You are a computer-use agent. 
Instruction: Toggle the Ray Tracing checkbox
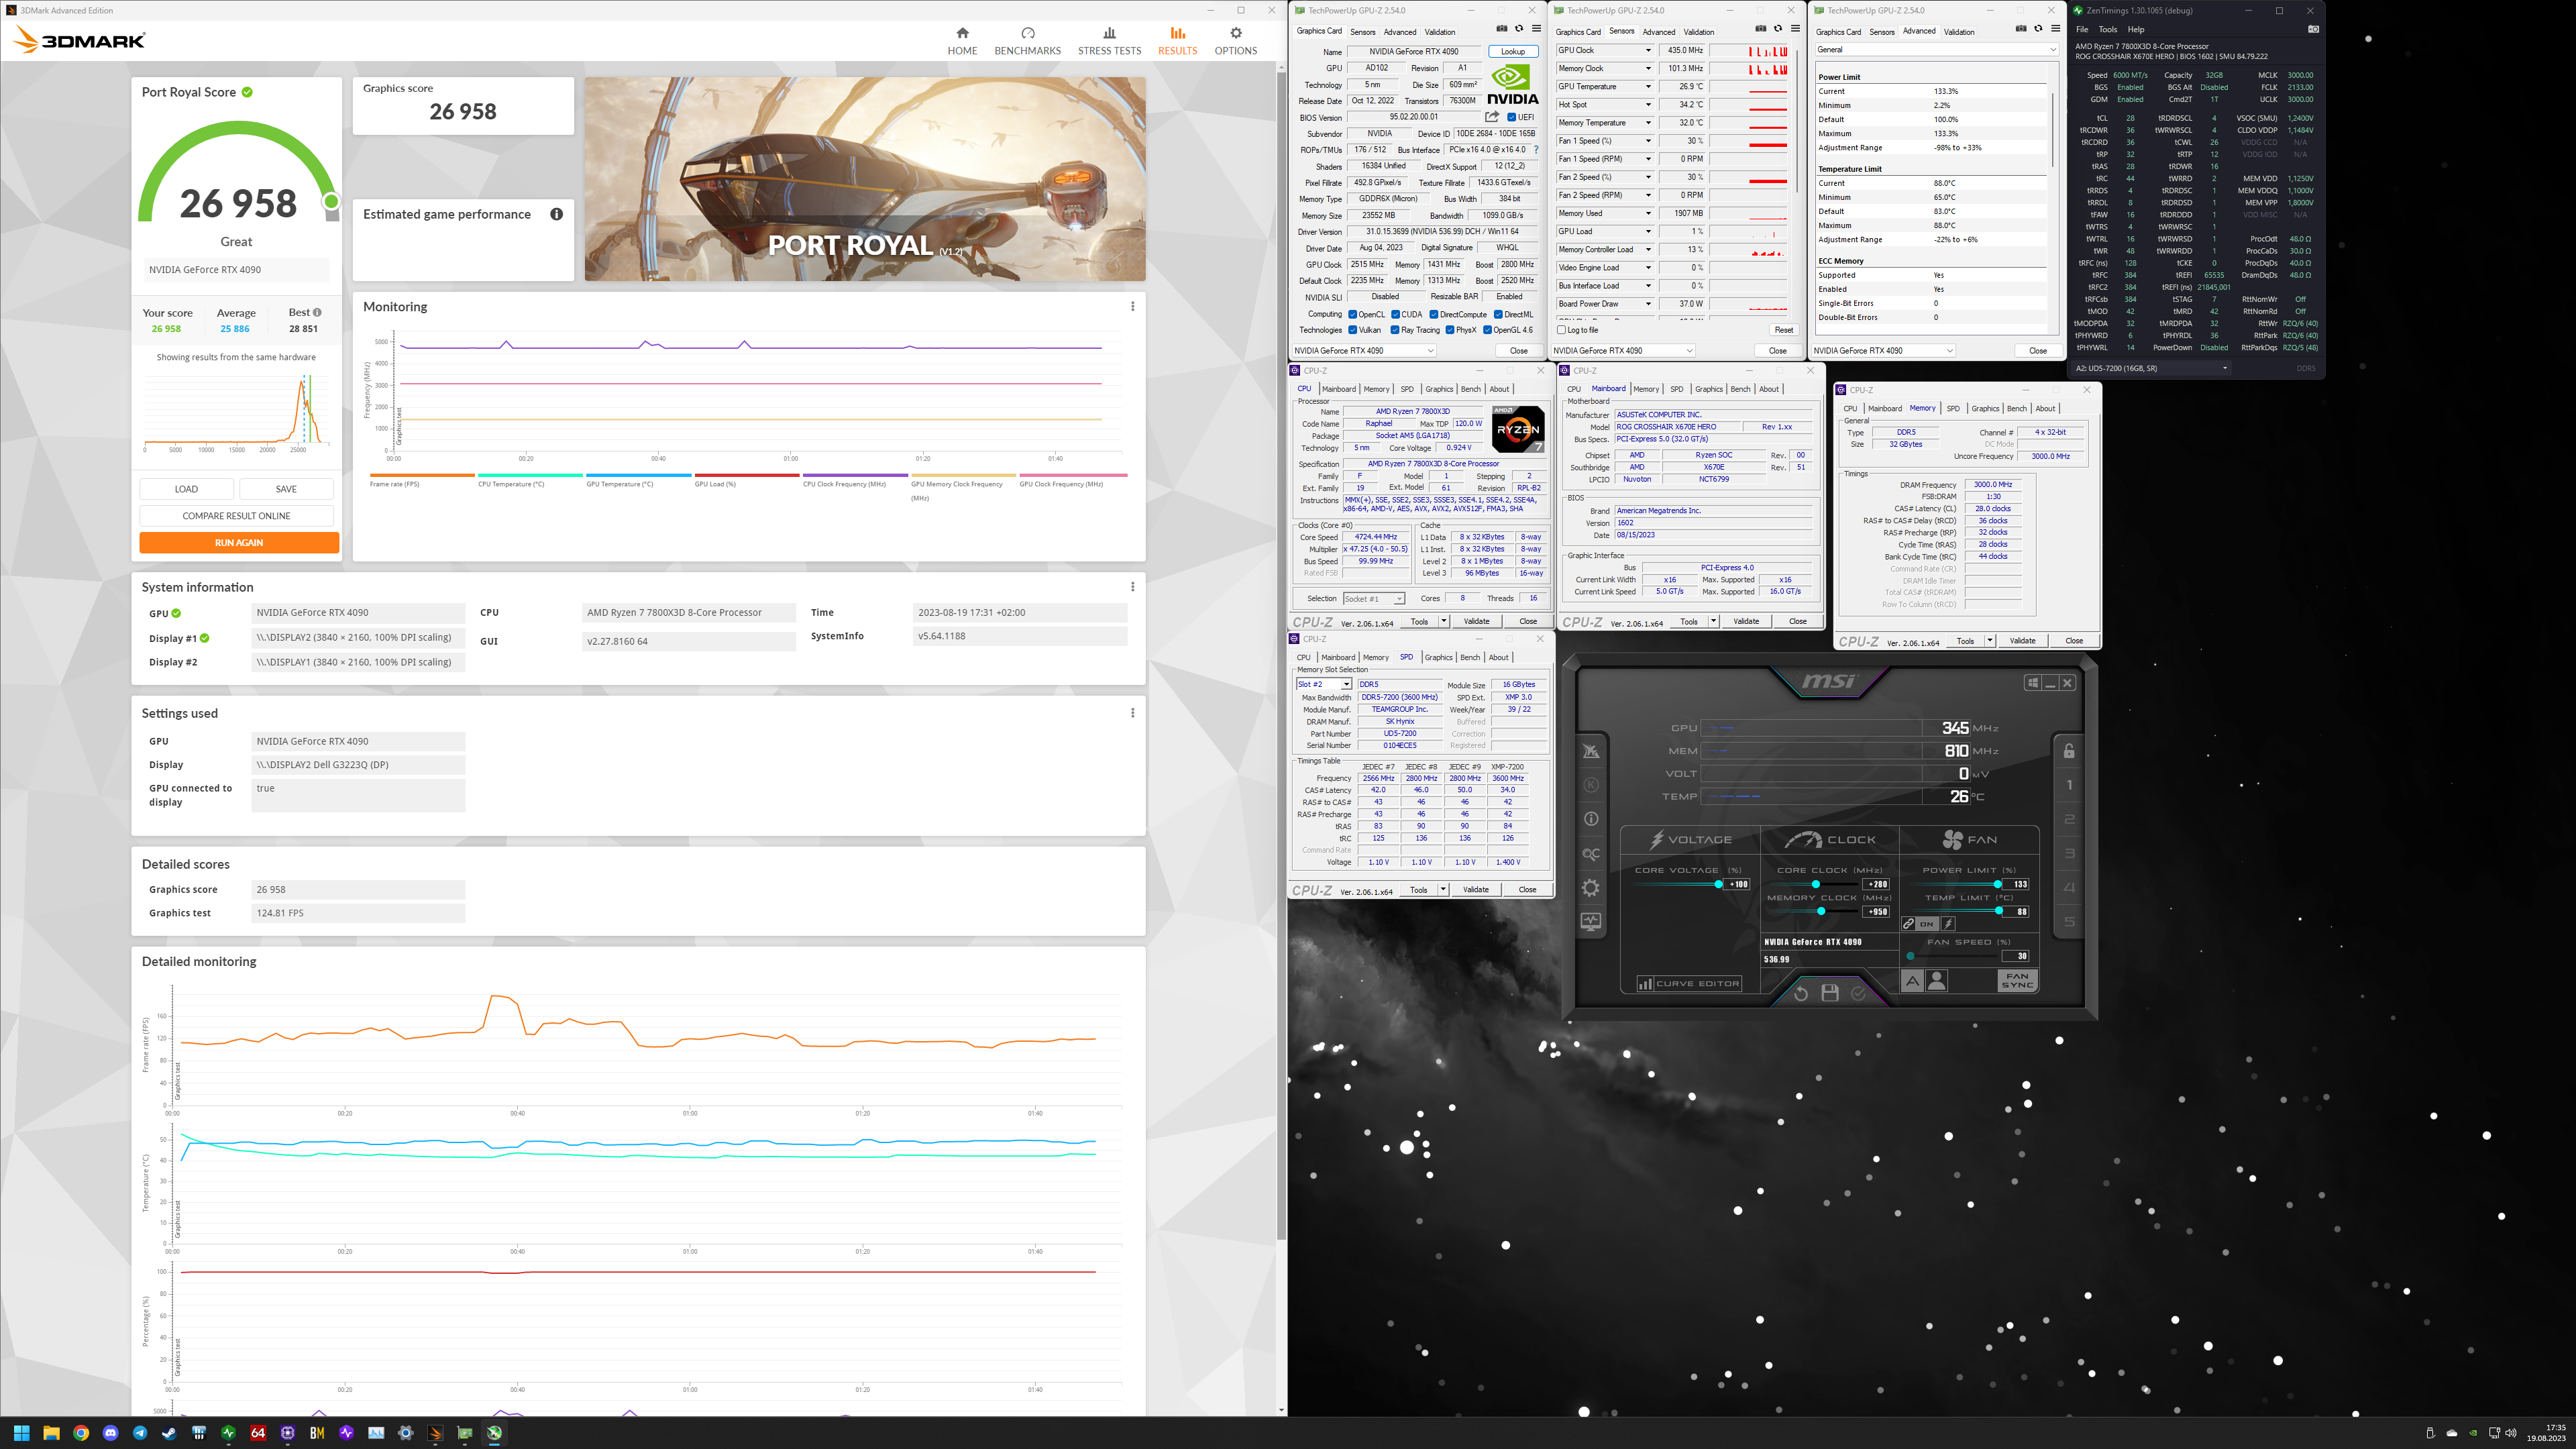[x=1395, y=330]
